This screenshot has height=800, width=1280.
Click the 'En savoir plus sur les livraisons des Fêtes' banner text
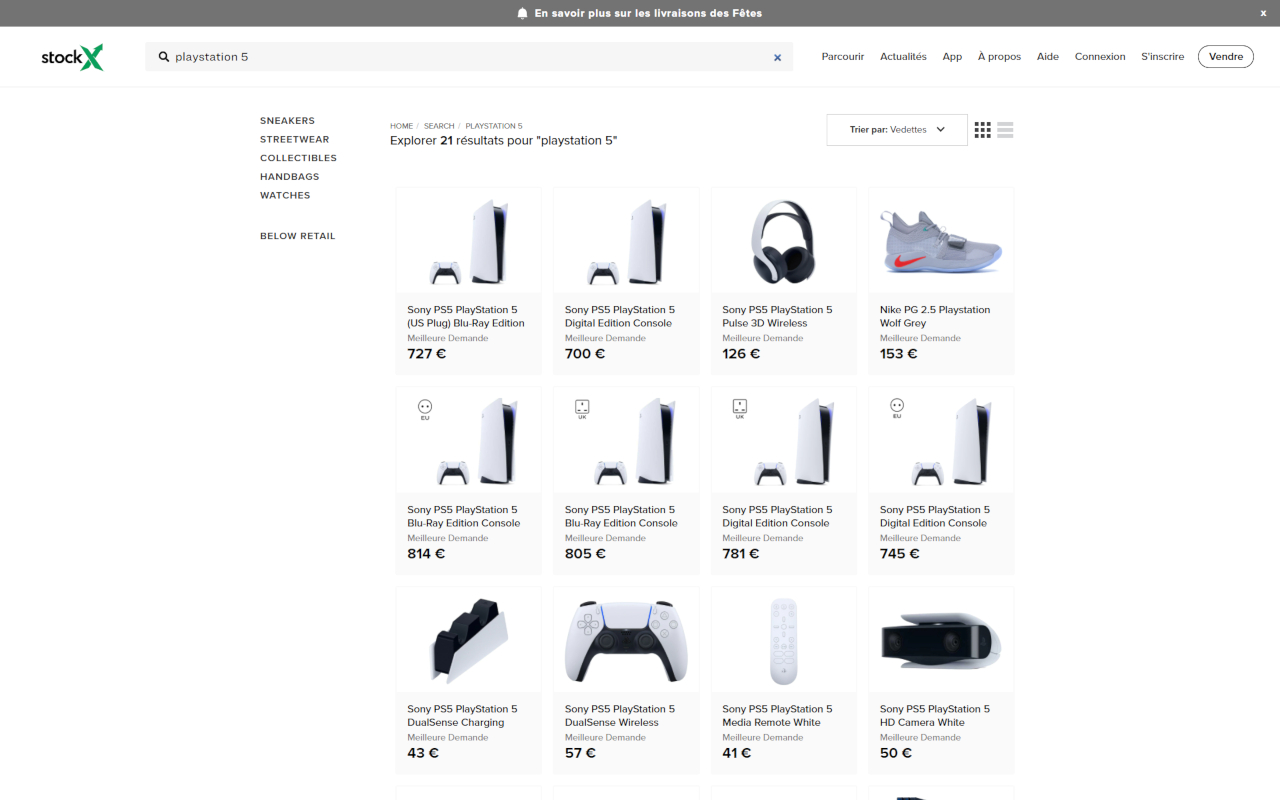[x=648, y=13]
